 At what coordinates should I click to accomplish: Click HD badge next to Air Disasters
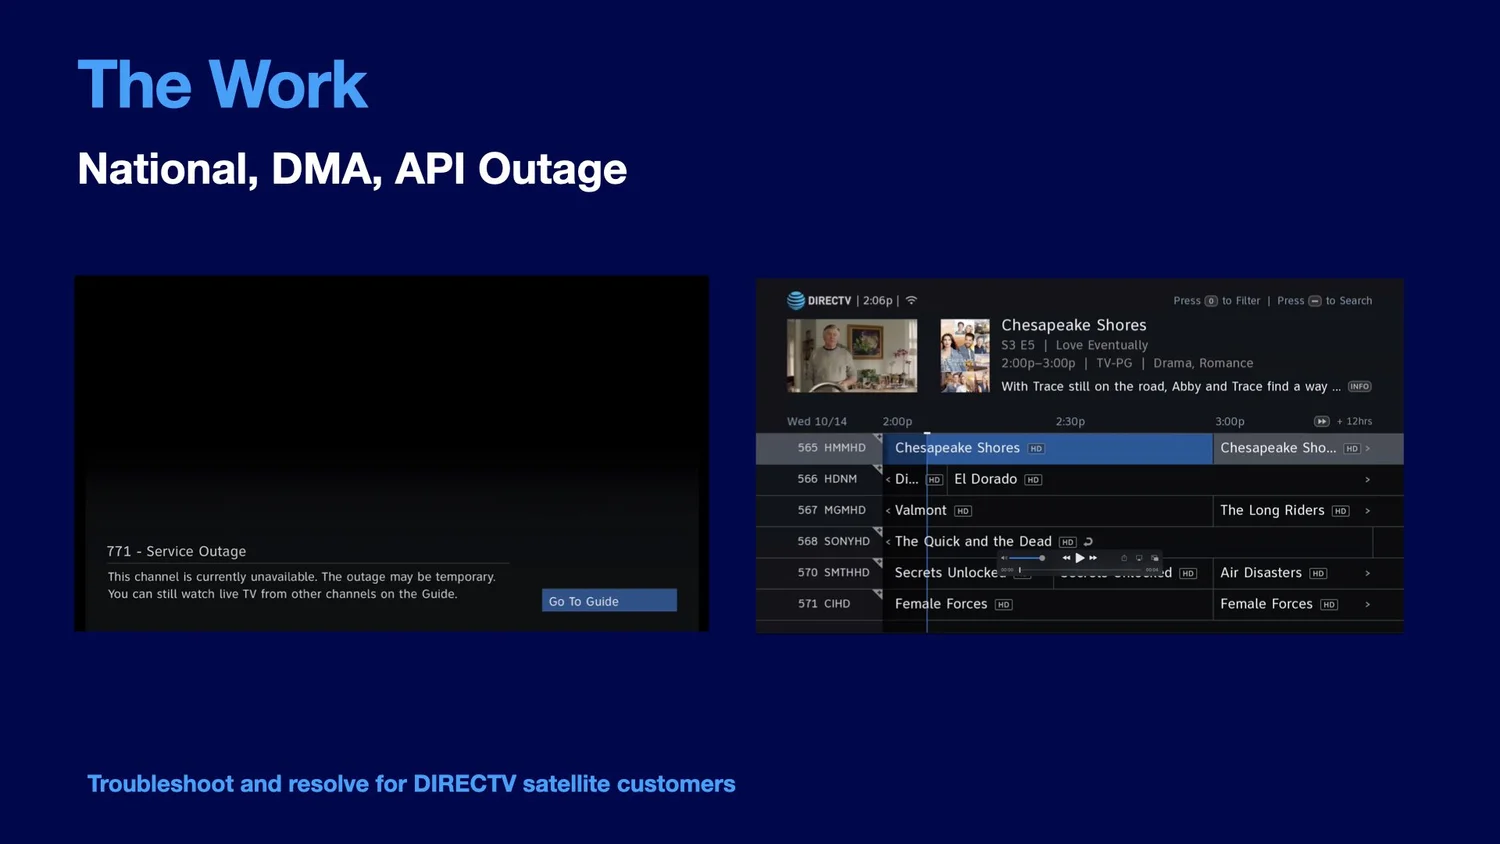pyautogui.click(x=1318, y=573)
